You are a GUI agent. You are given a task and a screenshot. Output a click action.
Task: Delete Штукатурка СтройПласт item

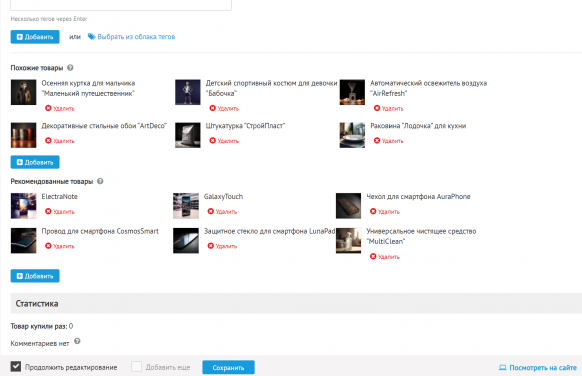click(x=224, y=141)
